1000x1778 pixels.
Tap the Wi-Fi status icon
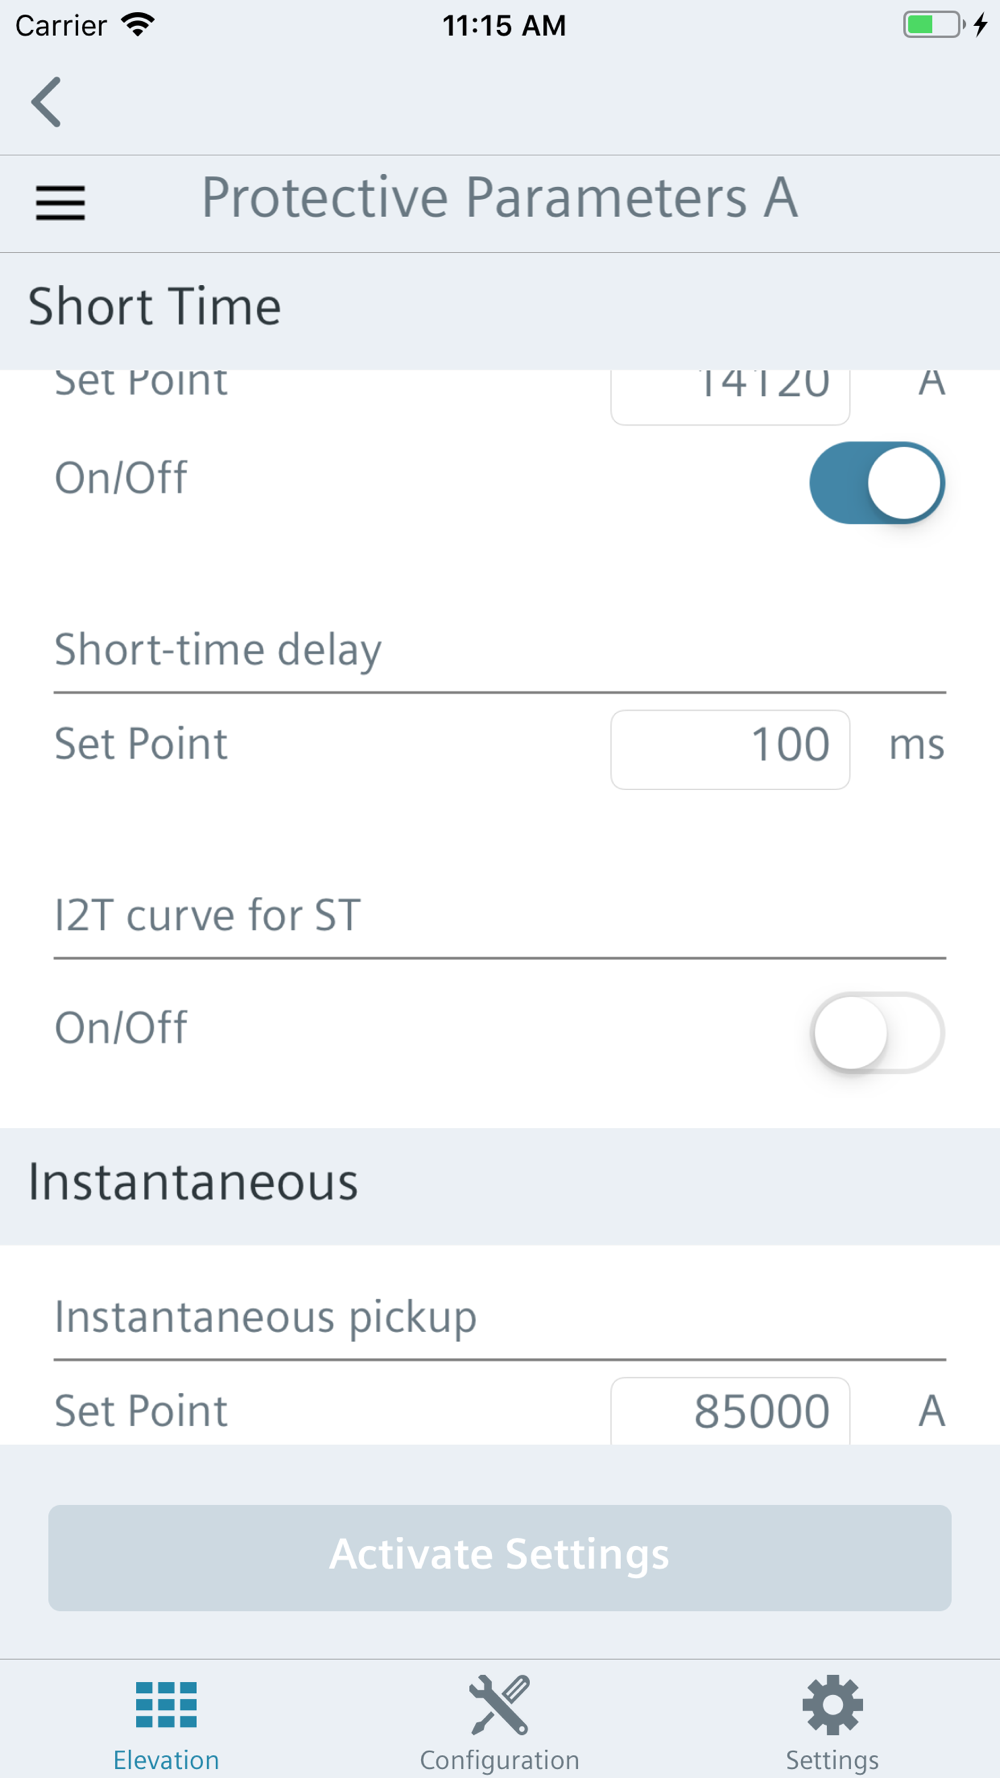pyautogui.click(x=138, y=25)
